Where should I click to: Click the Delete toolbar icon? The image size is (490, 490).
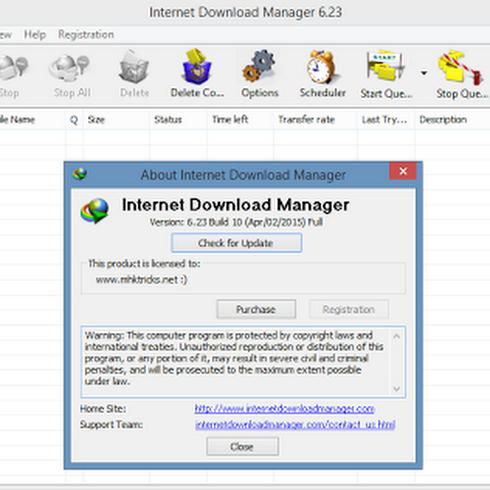(x=134, y=68)
